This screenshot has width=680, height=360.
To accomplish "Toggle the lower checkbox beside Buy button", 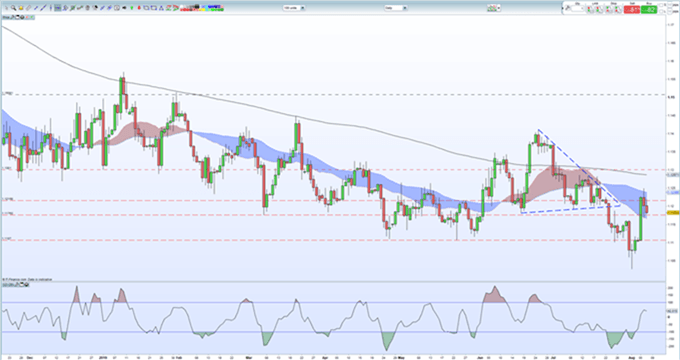I will (x=661, y=12).
